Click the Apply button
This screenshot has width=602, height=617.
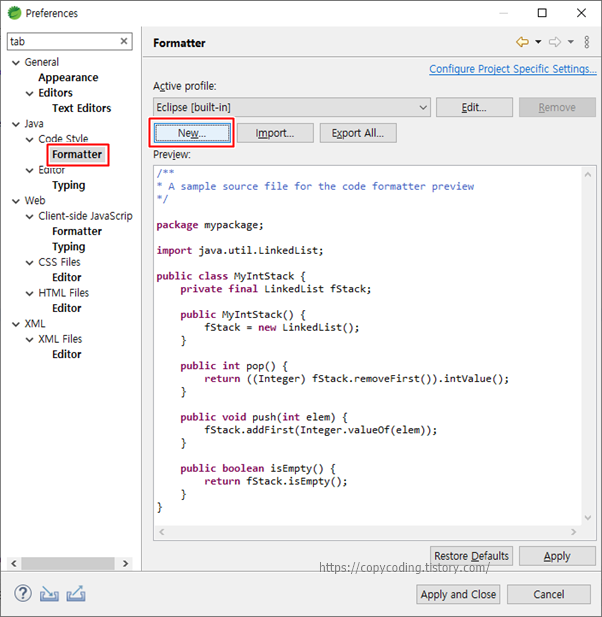click(557, 556)
